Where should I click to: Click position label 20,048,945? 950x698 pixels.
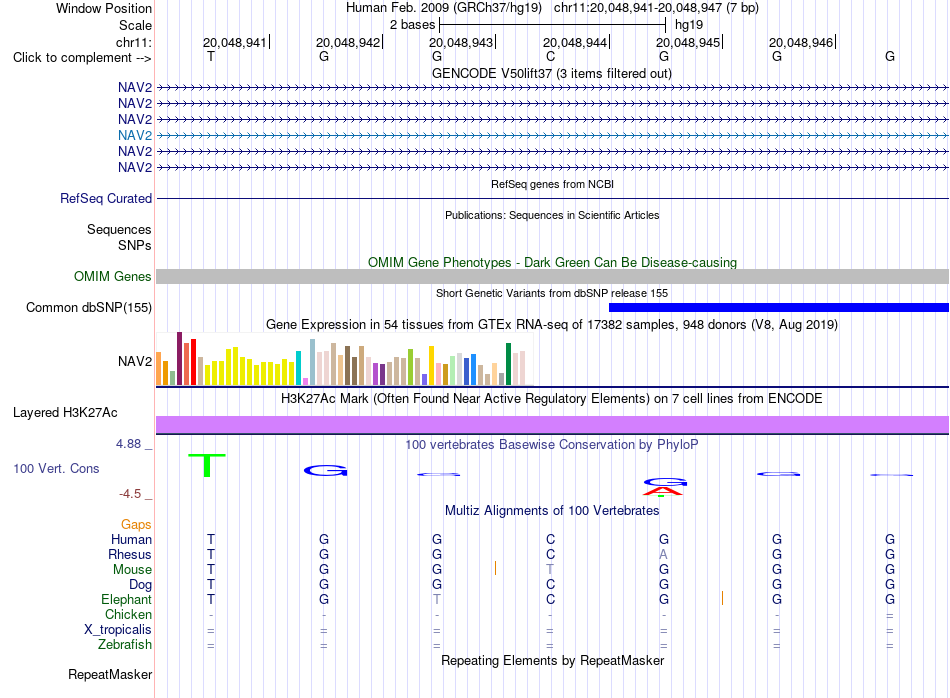688,42
